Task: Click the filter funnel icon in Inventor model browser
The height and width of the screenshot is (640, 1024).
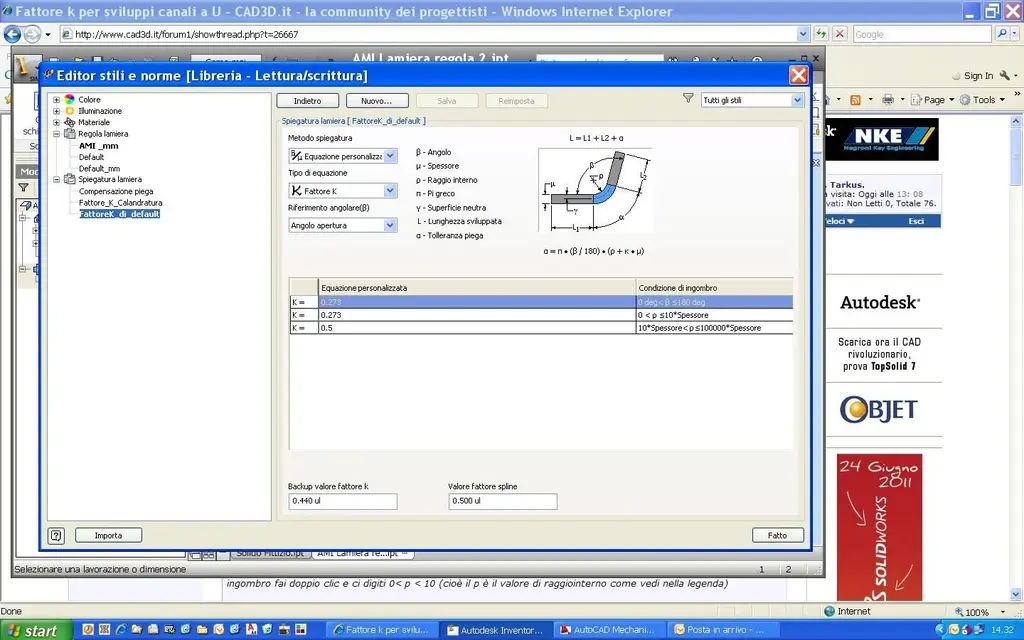Action: [24, 188]
